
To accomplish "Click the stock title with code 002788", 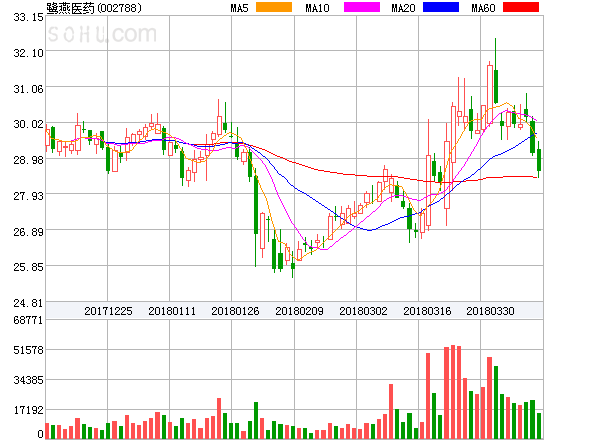I will click(94, 8).
